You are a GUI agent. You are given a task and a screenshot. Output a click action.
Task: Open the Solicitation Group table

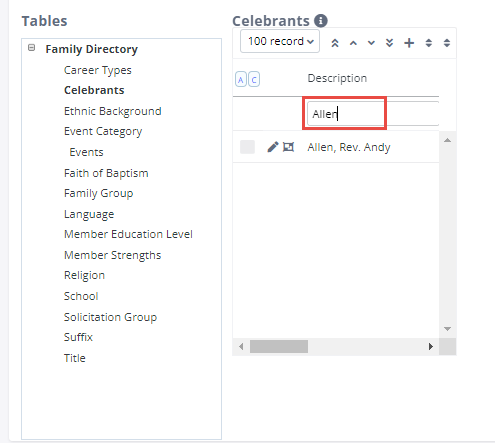pos(110,317)
